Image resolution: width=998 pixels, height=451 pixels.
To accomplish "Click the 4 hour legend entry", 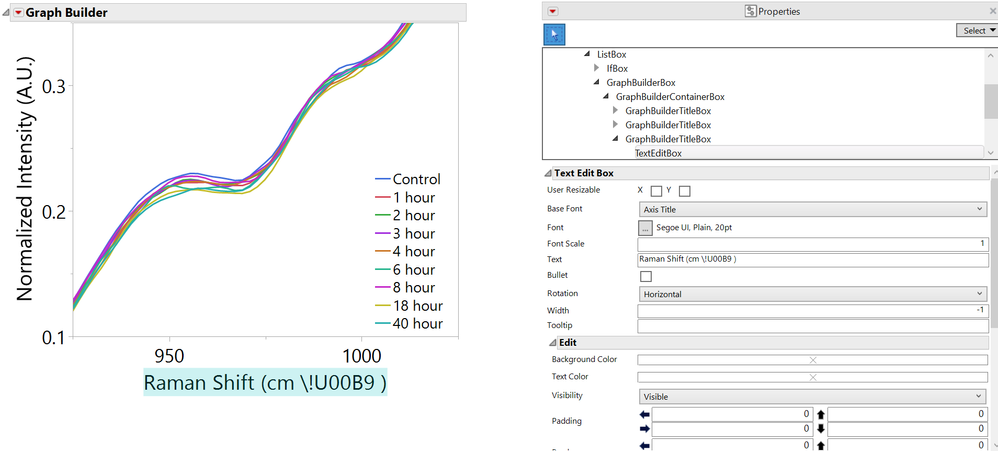I will 405,252.
